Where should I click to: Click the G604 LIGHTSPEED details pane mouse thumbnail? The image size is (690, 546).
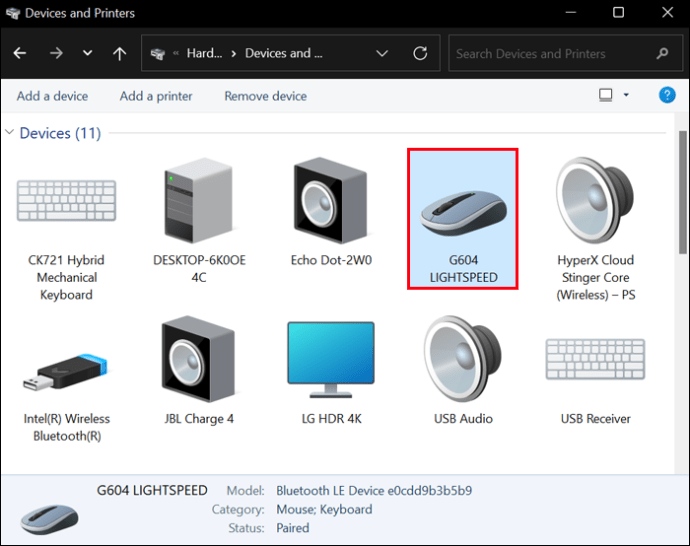pos(49,519)
